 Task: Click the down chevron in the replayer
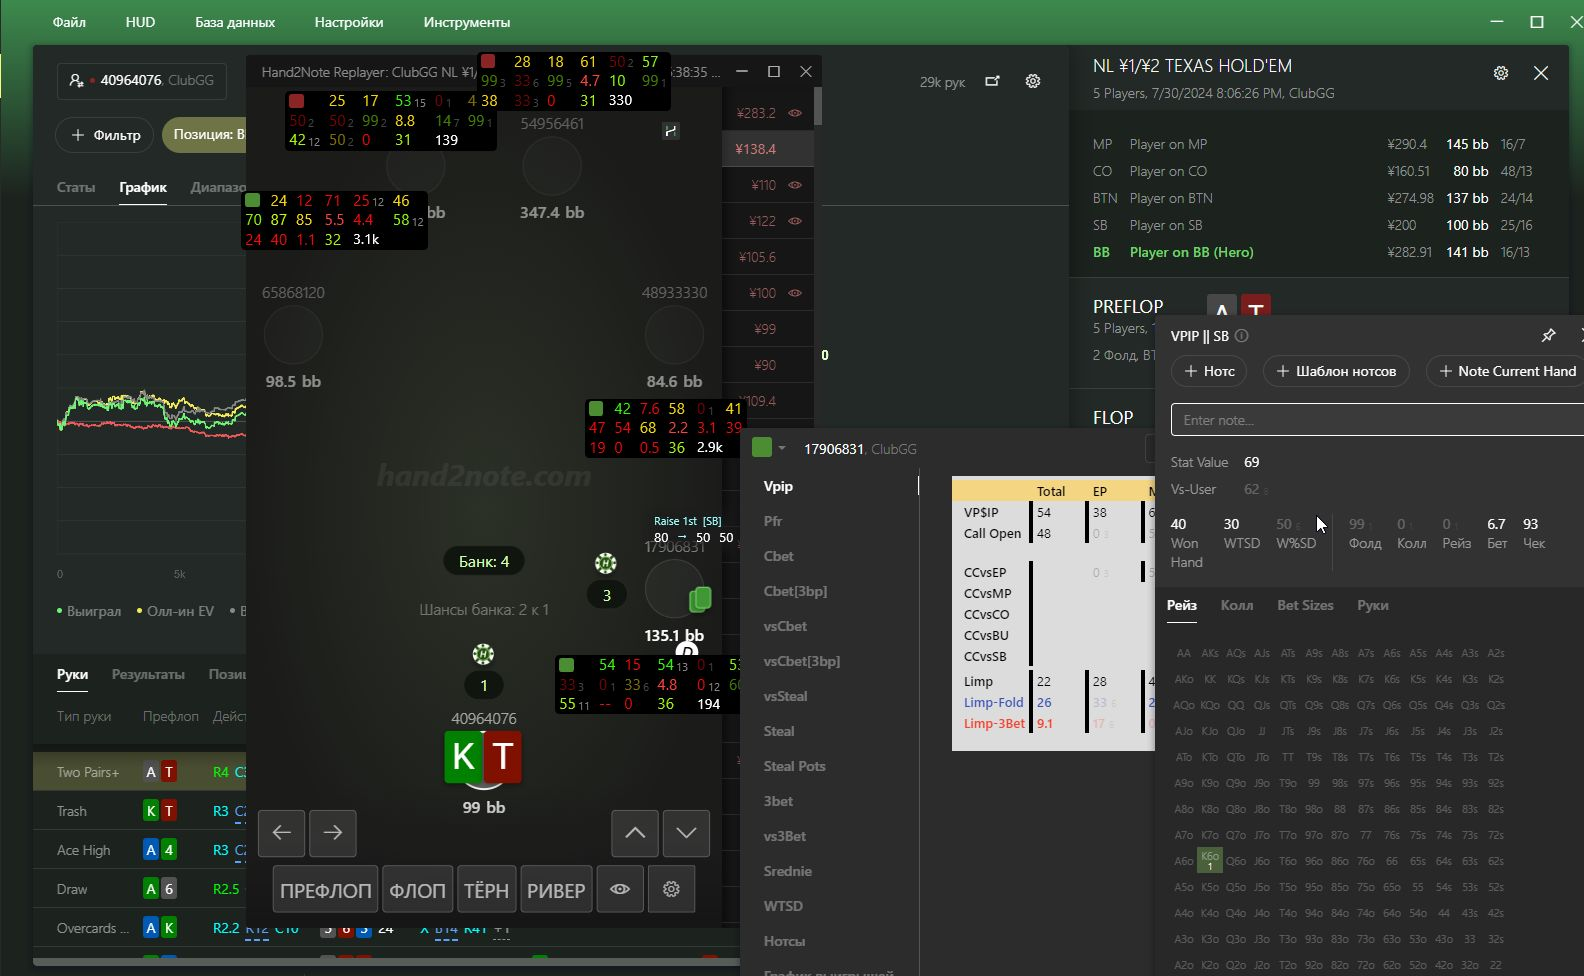[x=686, y=833]
